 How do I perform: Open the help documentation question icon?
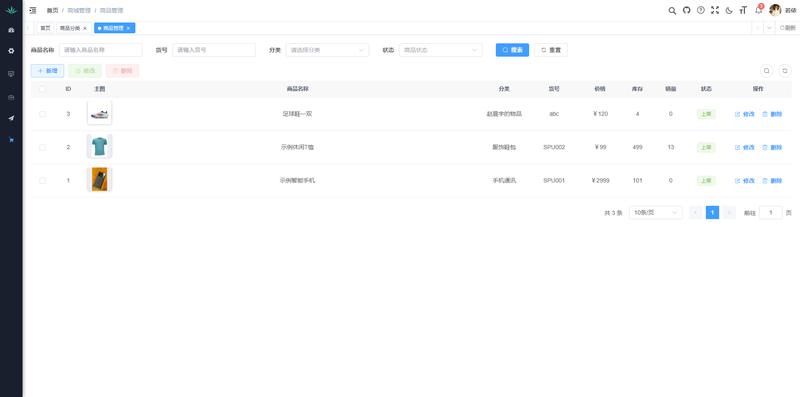click(x=701, y=10)
